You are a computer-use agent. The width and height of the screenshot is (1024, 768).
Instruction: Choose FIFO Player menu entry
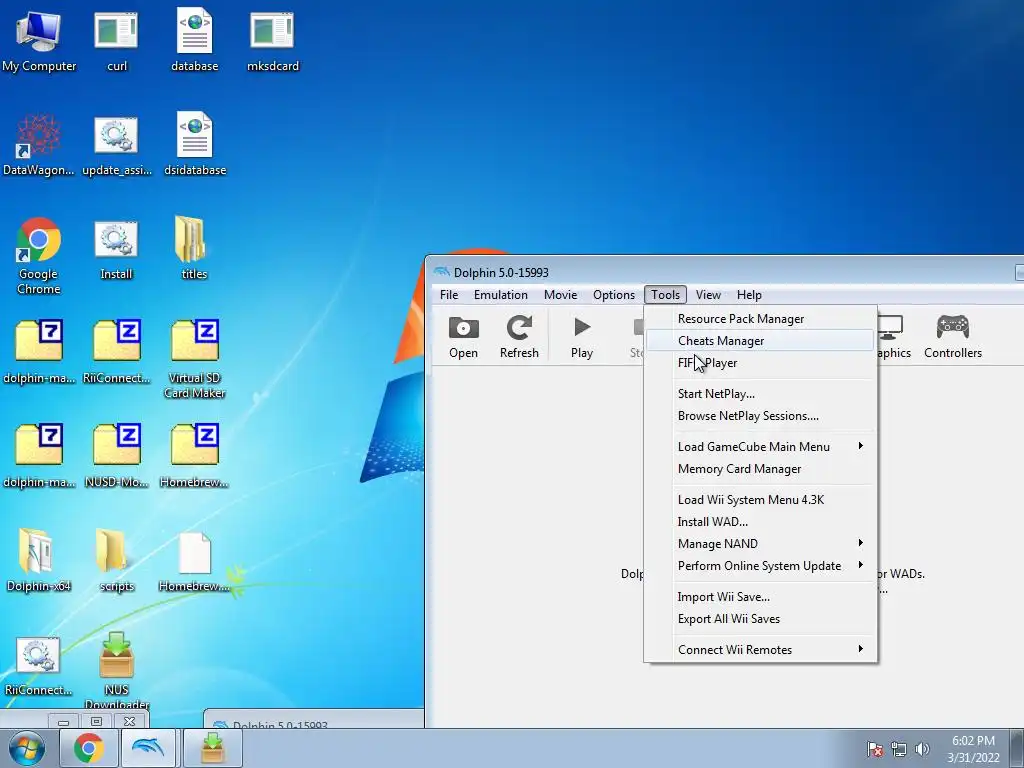tap(760, 362)
